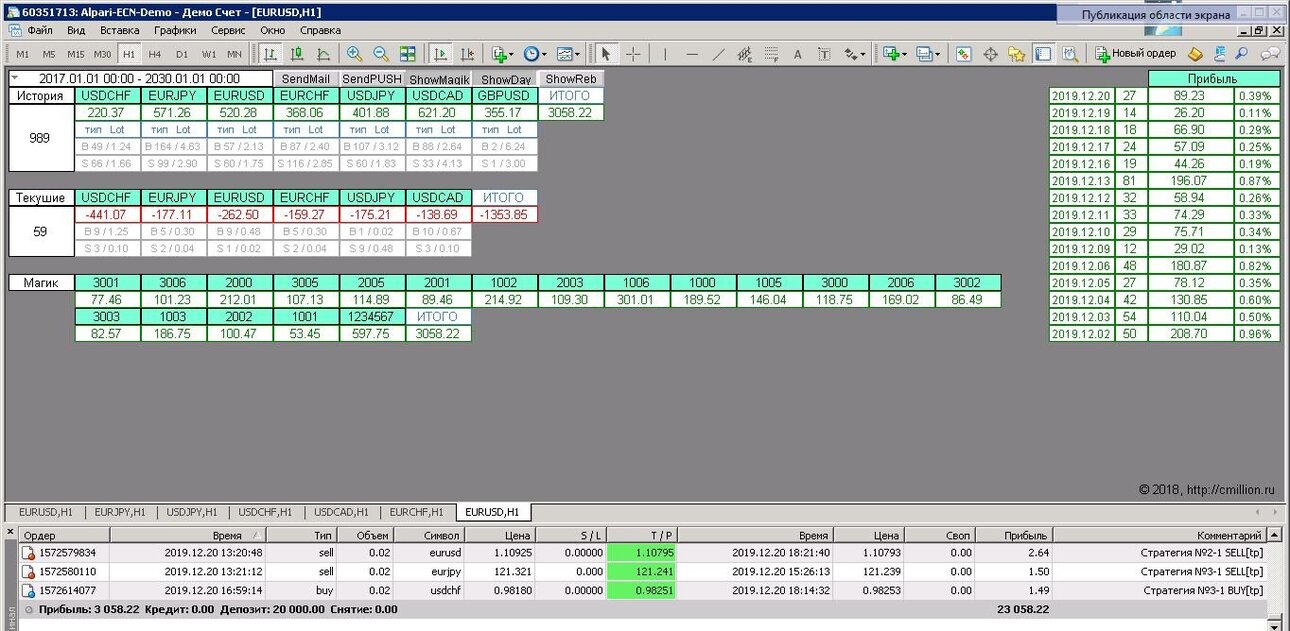Screen dimensions: 1290x631
Task: Pick the vertical line drawing tool
Action: tap(665, 54)
